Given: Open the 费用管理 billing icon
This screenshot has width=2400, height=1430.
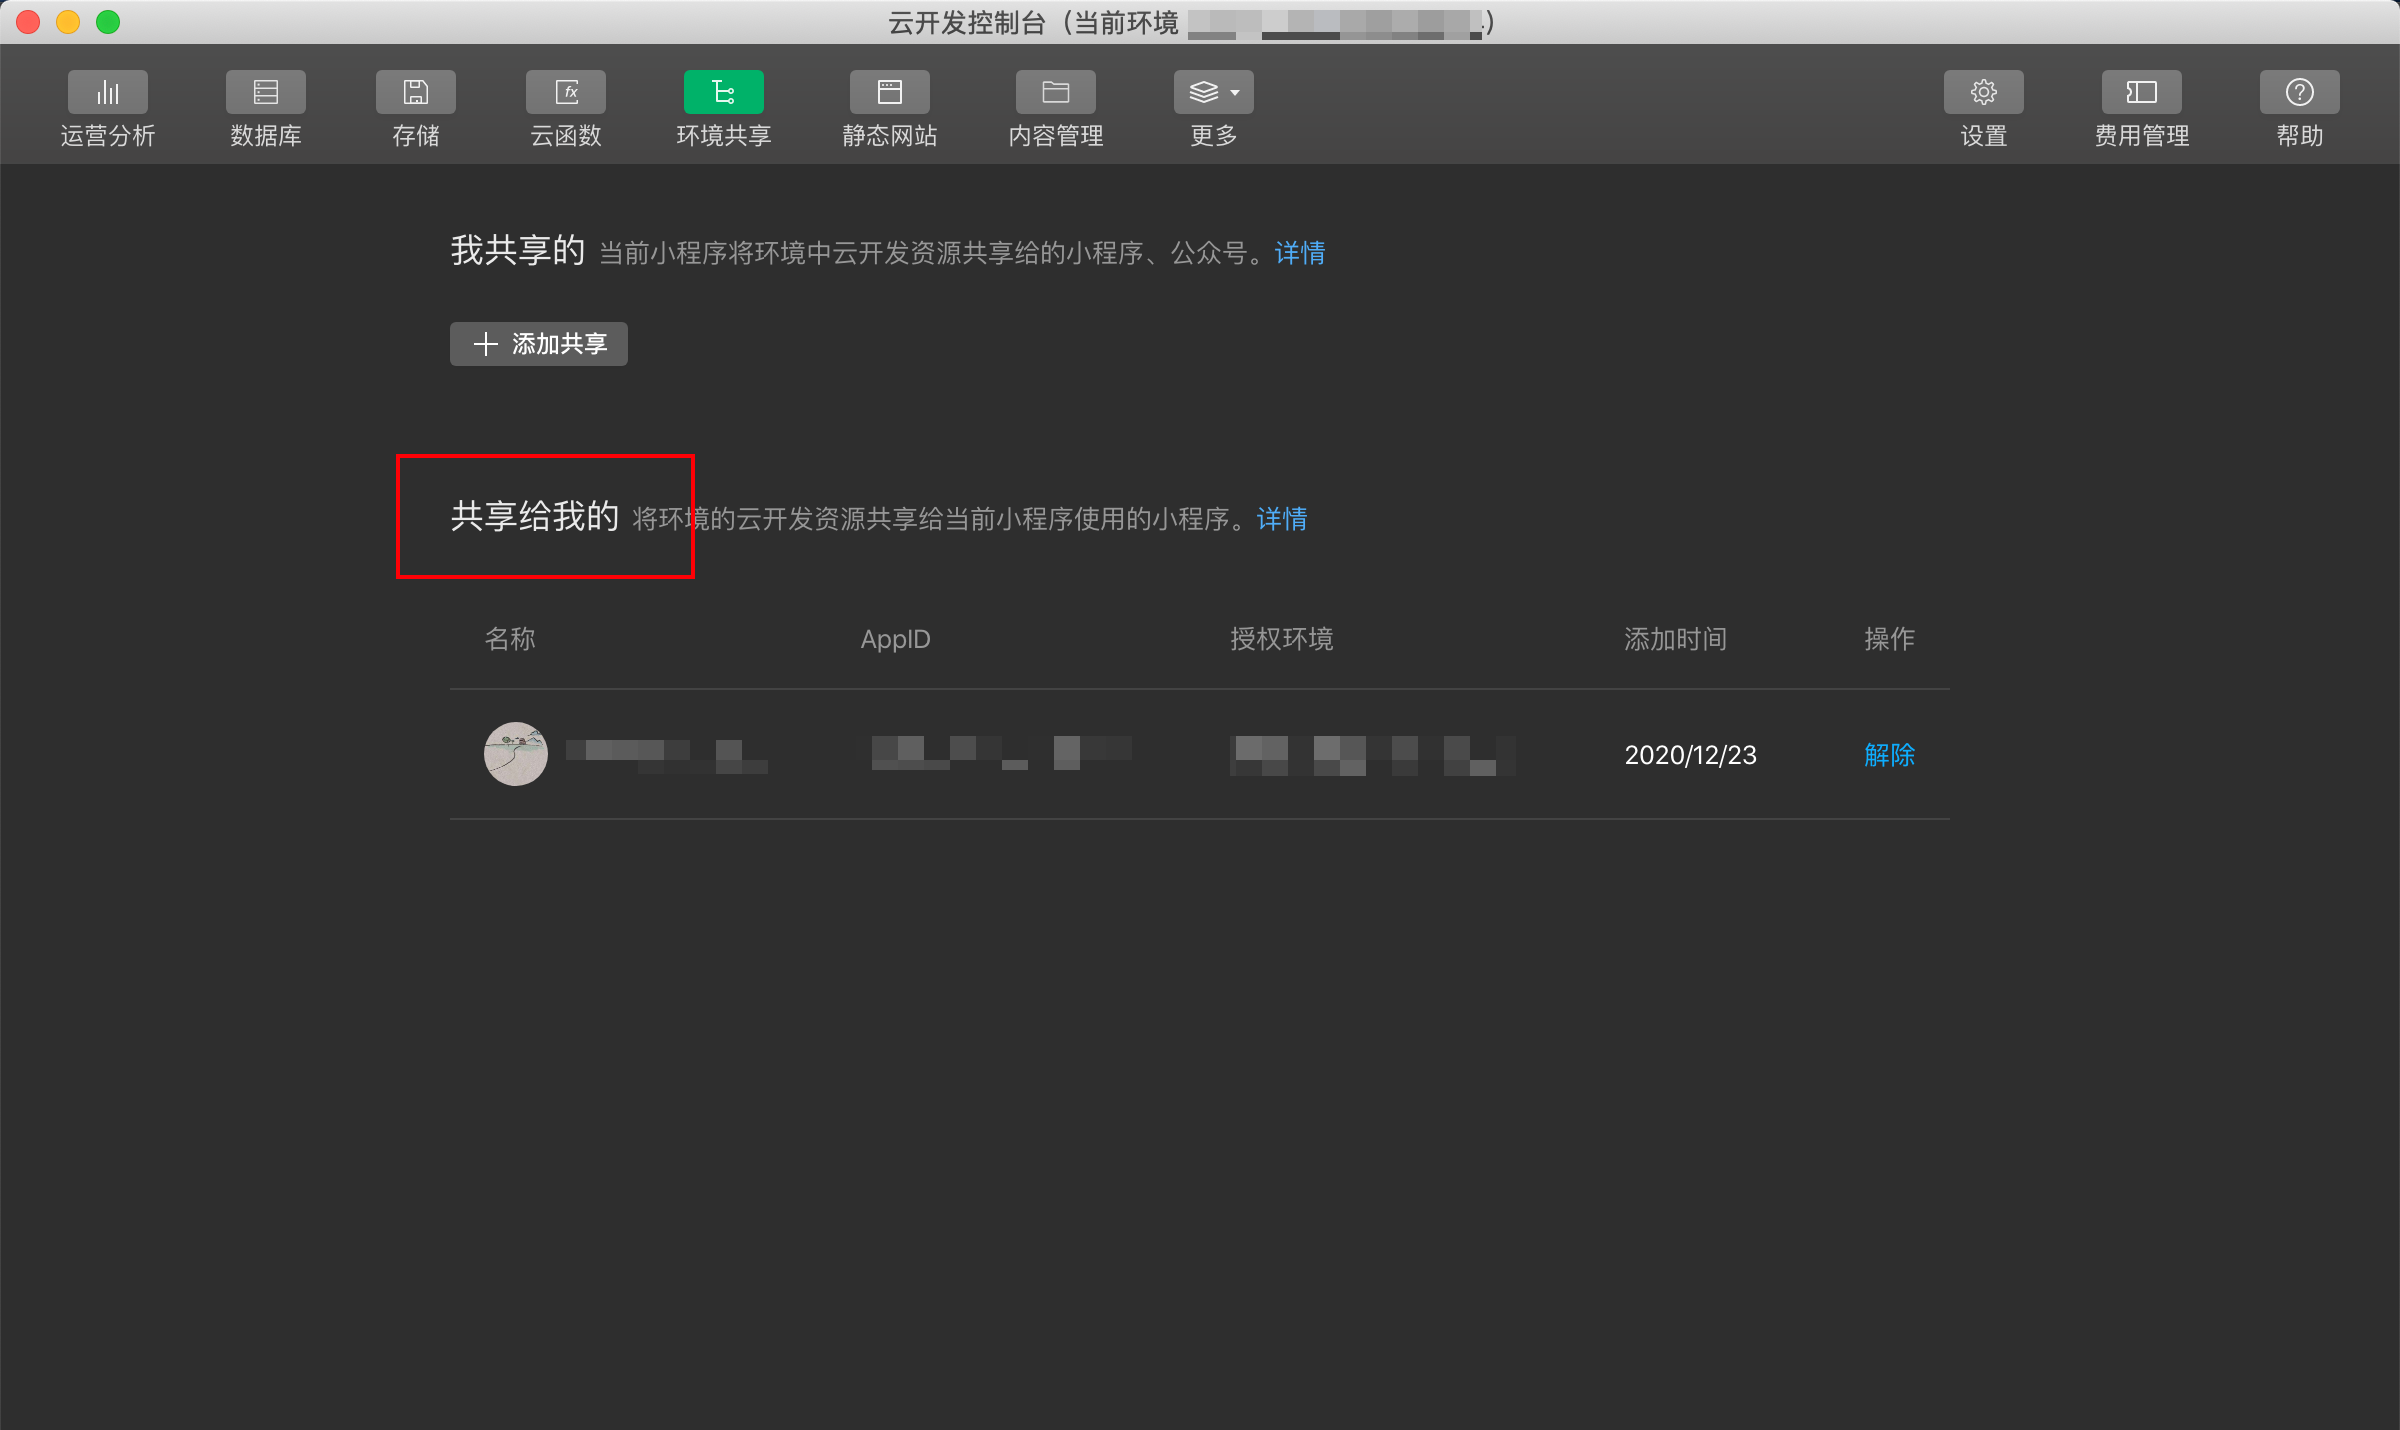Looking at the screenshot, I should pos(2141,92).
